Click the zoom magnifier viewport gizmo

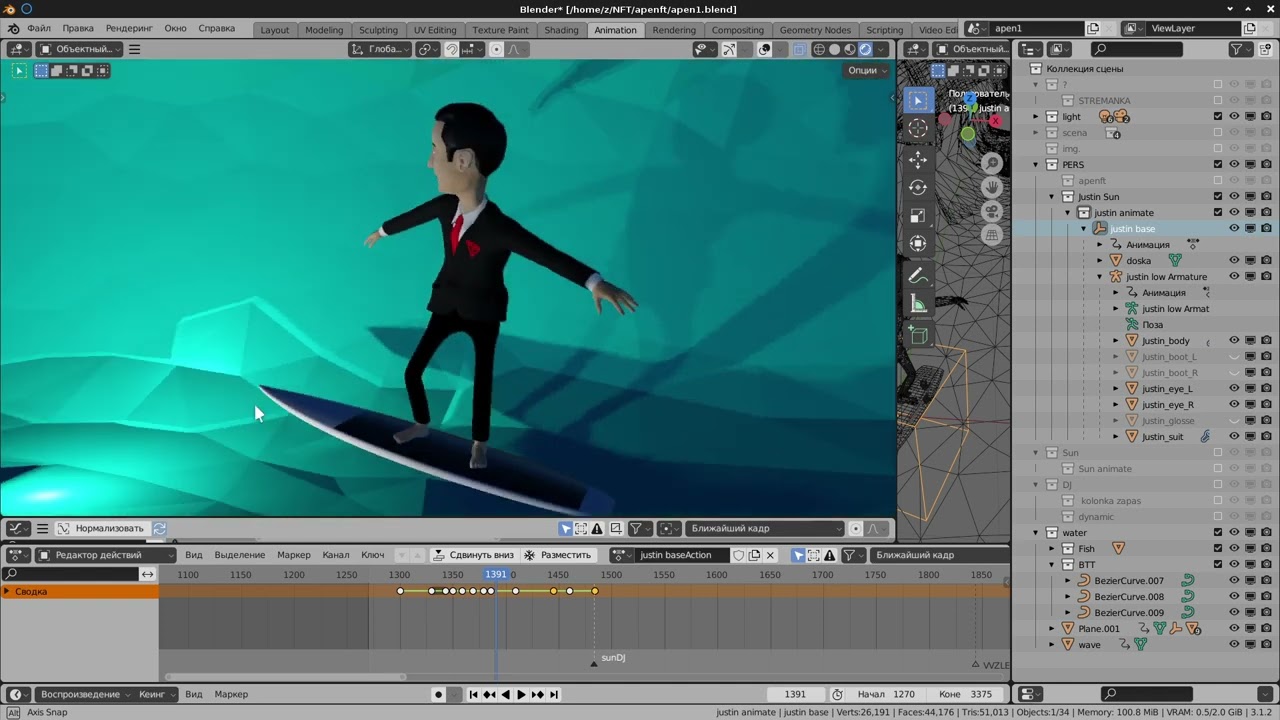click(x=992, y=163)
